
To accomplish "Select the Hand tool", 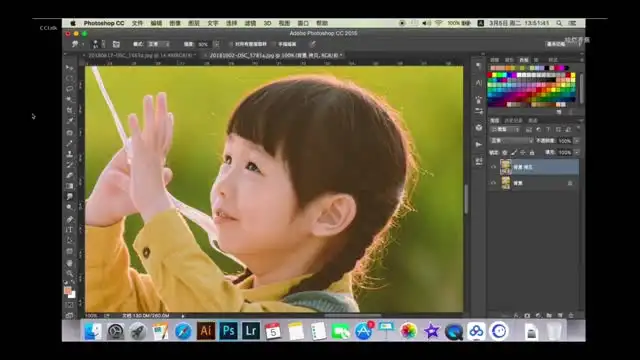I will (70, 263).
